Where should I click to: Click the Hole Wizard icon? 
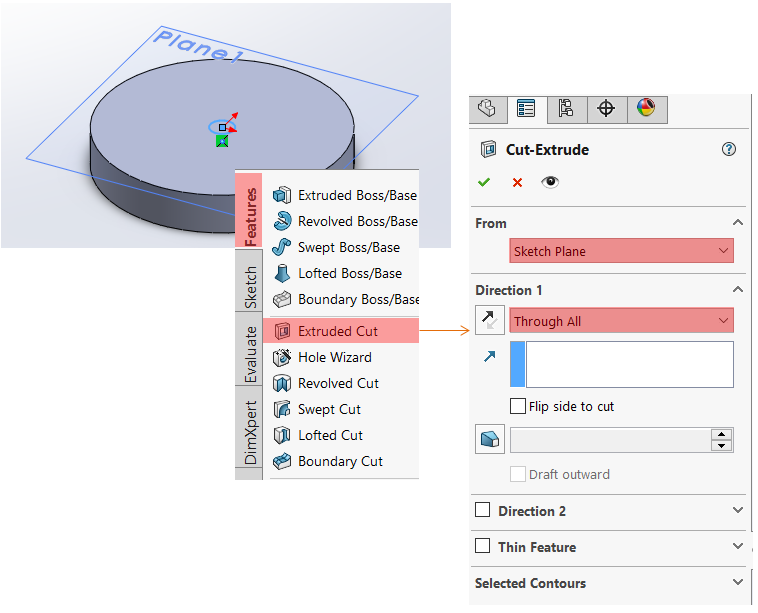[x=282, y=357]
